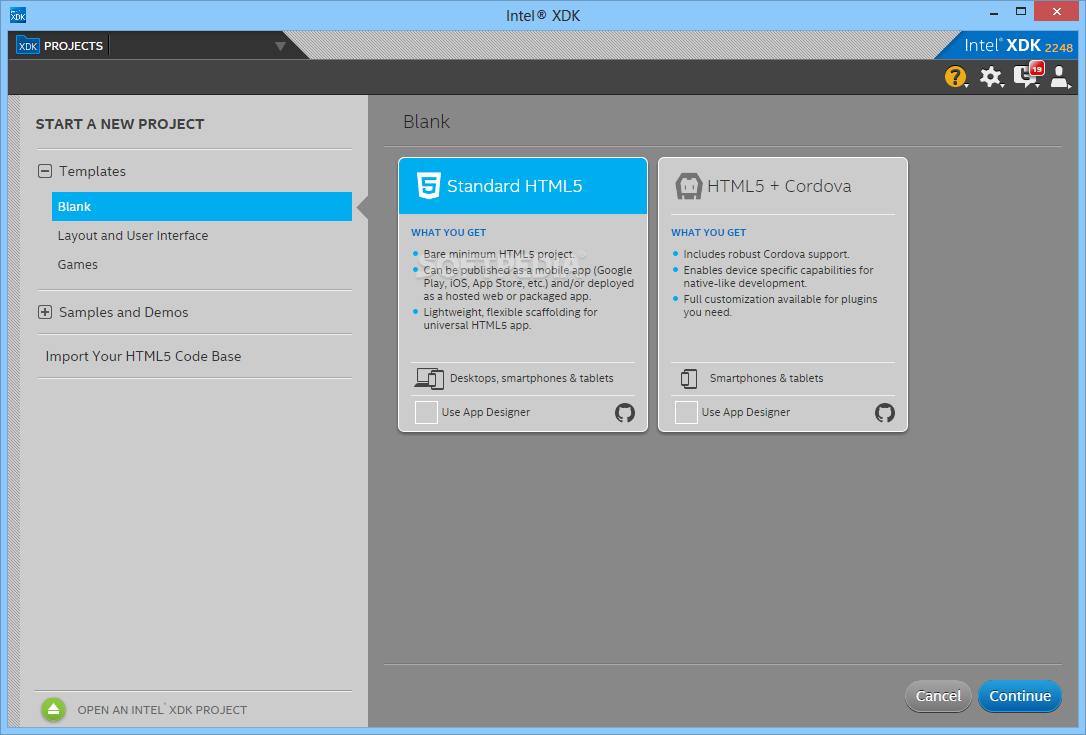This screenshot has width=1086, height=735.
Task: Open GitHub icon on Standard HTML5 card
Action: click(x=625, y=413)
